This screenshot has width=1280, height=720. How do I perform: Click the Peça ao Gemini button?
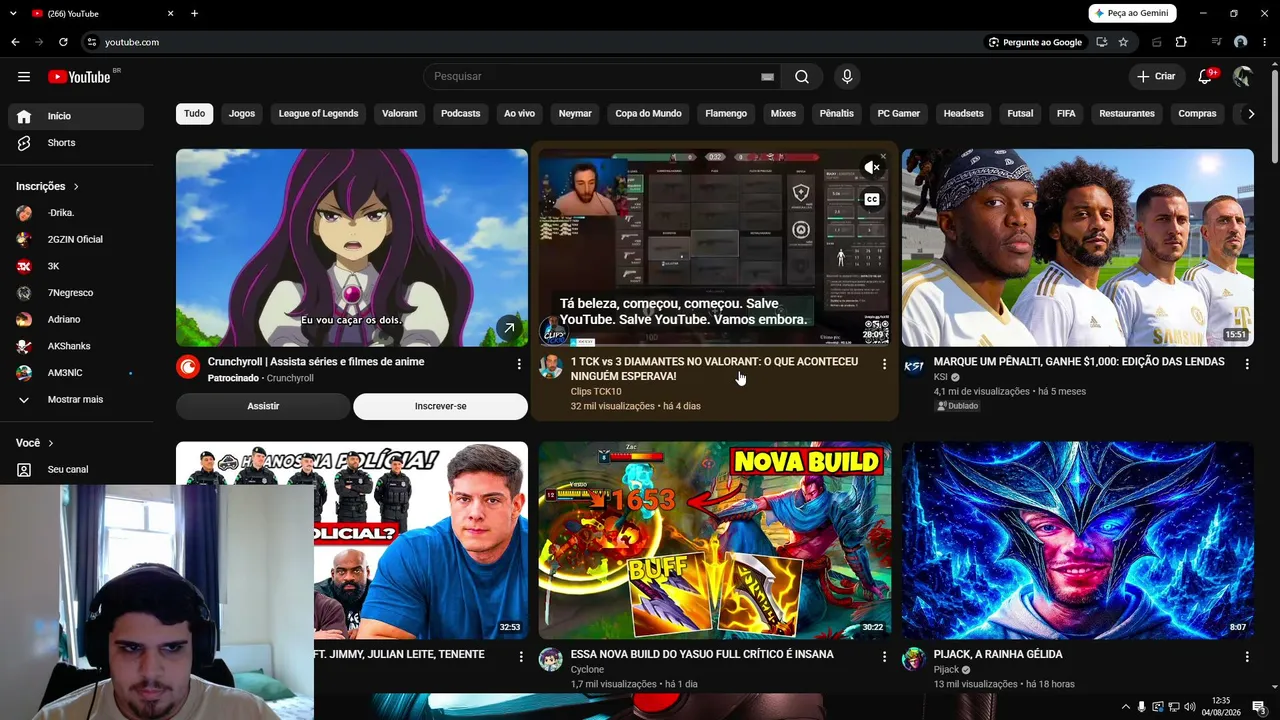pos(1132,13)
